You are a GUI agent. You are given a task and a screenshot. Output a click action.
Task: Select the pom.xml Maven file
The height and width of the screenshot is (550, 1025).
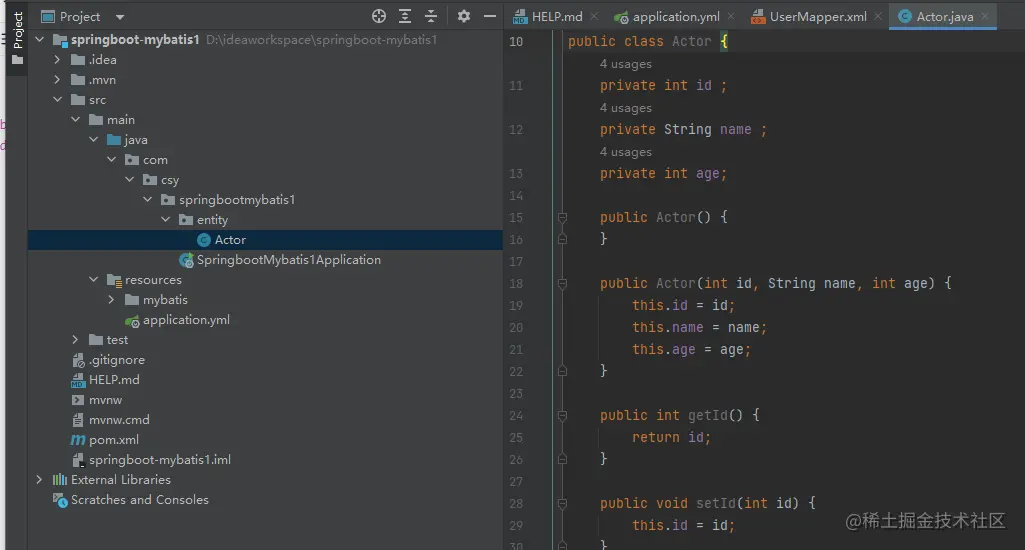[114, 439]
